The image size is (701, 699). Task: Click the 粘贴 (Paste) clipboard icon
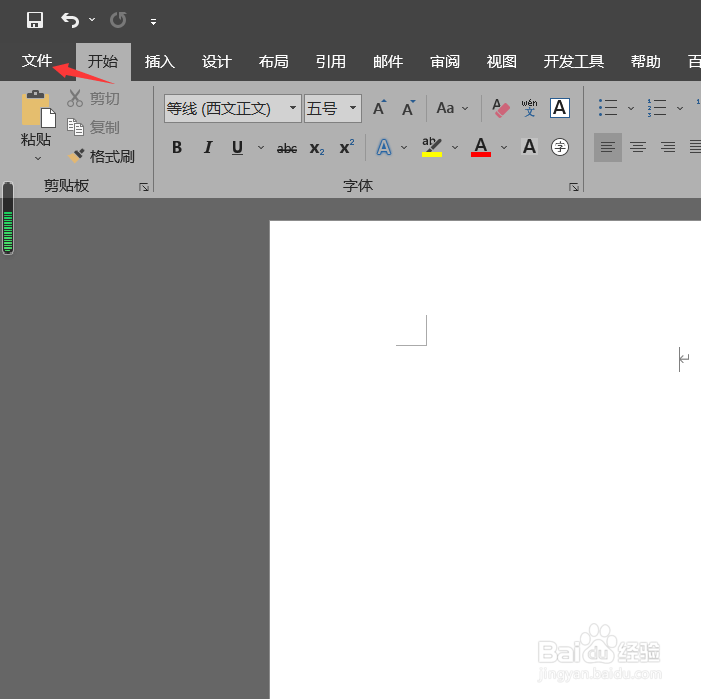tap(38, 109)
